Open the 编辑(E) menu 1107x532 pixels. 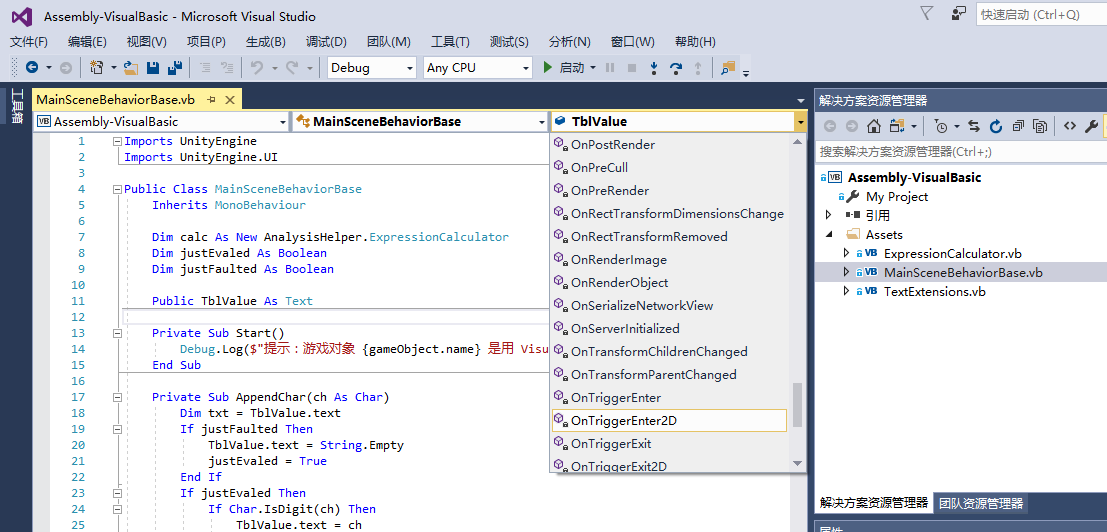pos(88,42)
